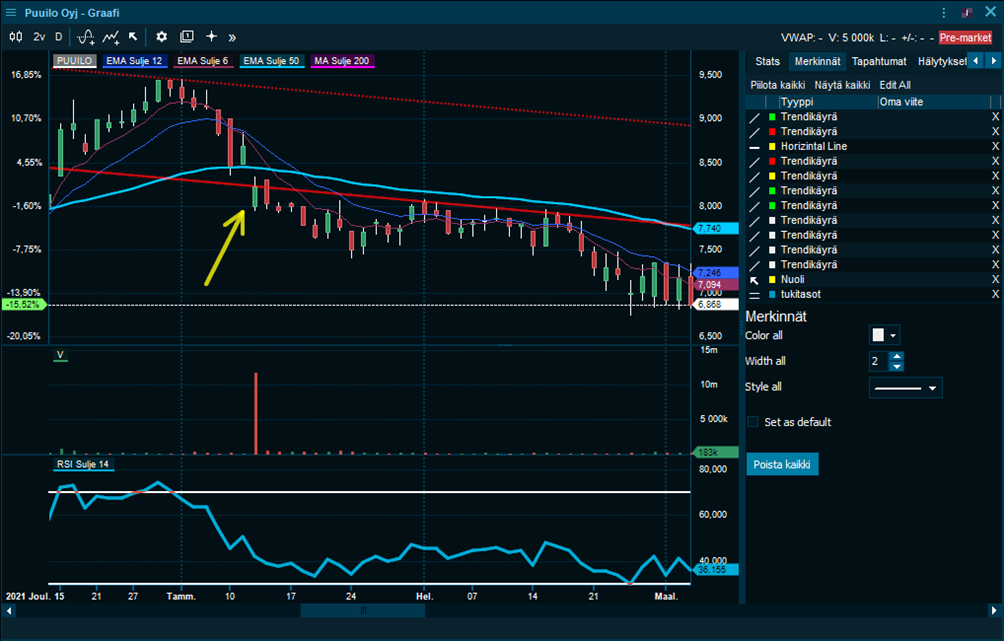This screenshot has width=1004, height=641.
Task: Click the white Color all swatch
Action: pyautogui.click(x=878, y=335)
